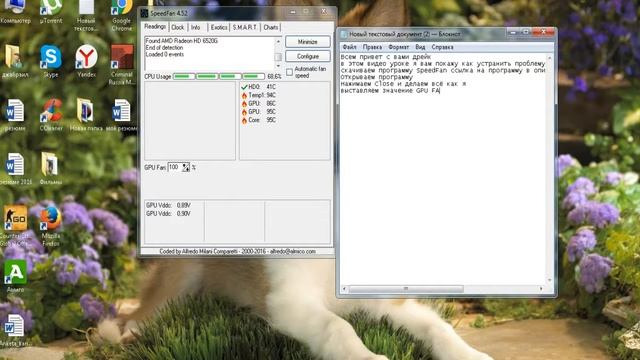This screenshot has width=640, height=360.
Task: Click the GPU Fan spinner arrows
Action: (x=186, y=167)
